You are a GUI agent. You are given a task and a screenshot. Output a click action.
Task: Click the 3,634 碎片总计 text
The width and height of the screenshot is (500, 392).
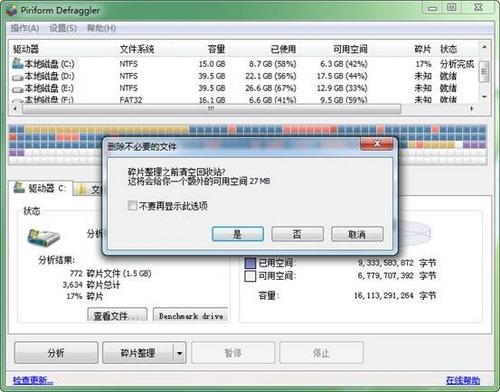(91, 285)
